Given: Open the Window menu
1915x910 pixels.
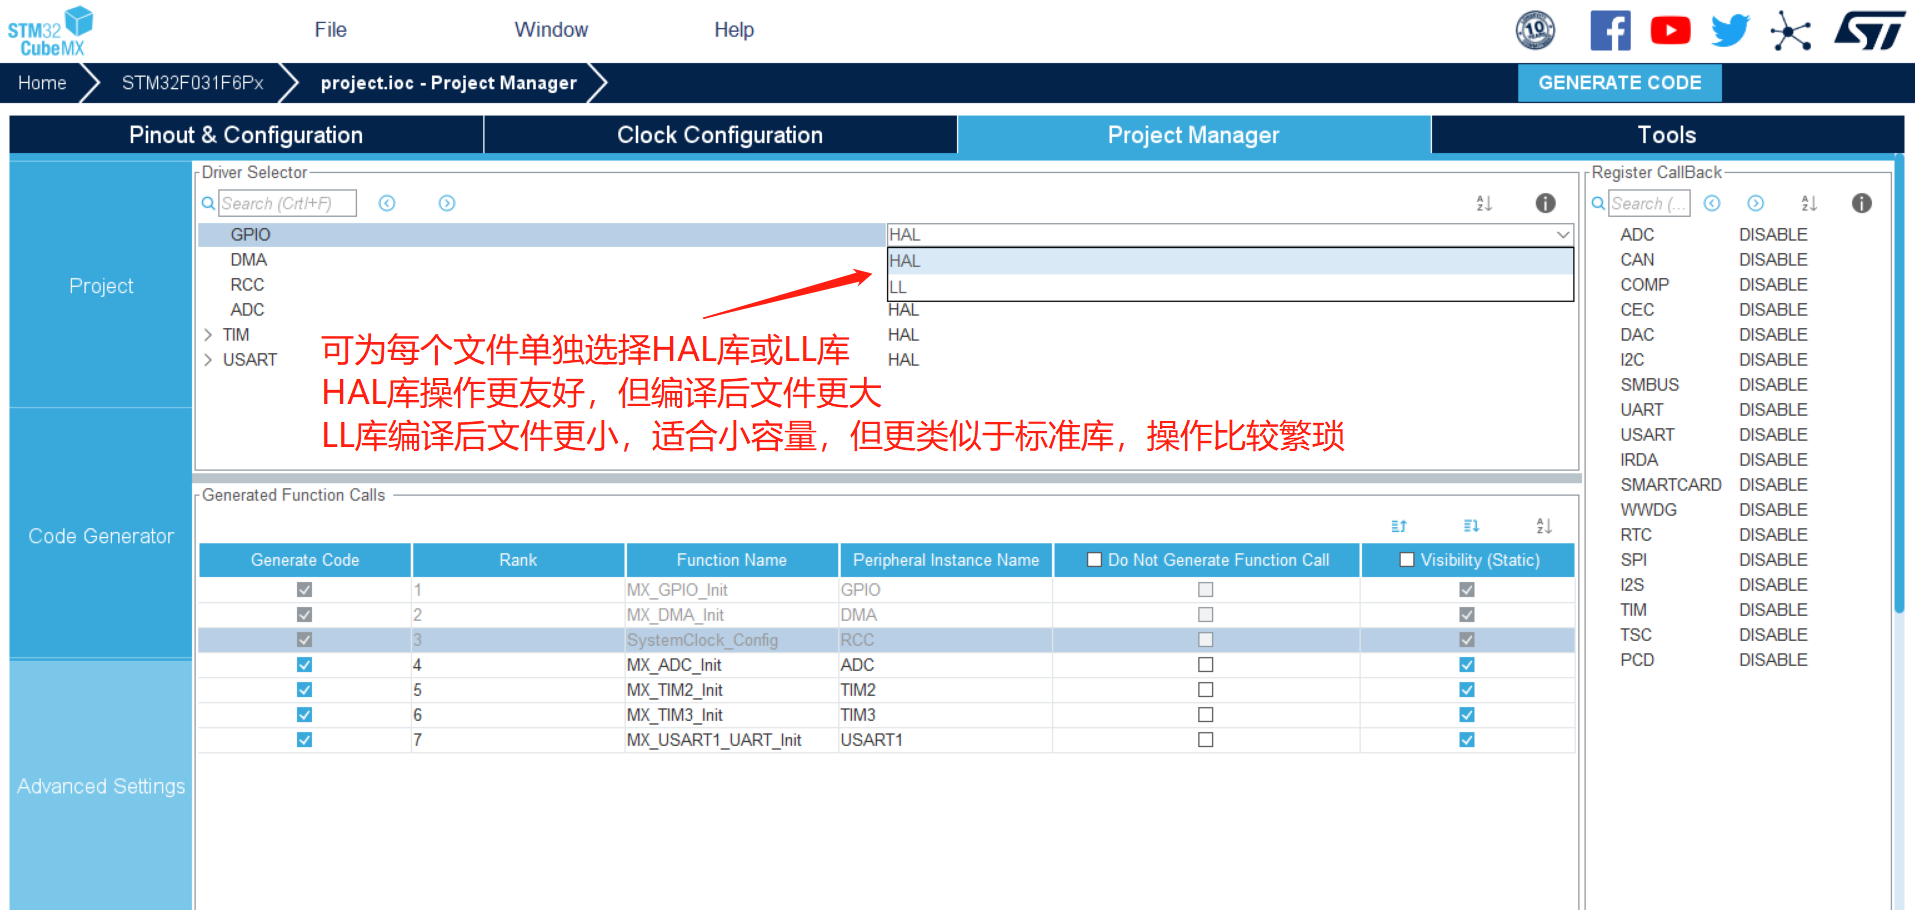Looking at the screenshot, I should tap(551, 30).
